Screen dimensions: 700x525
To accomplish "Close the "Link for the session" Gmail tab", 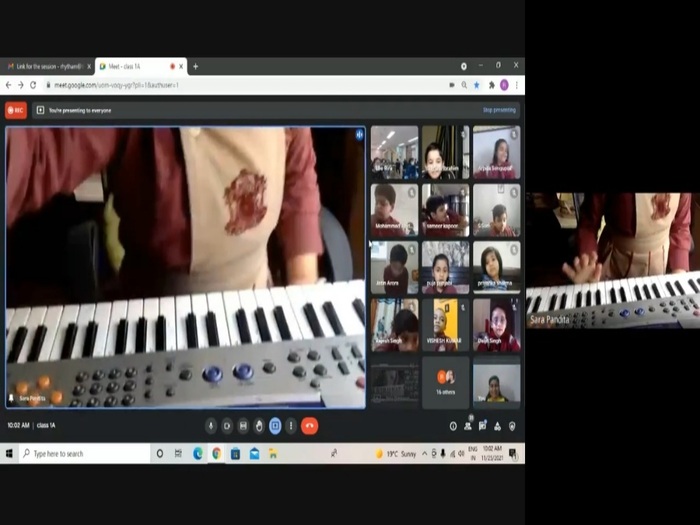I will pos(89,67).
